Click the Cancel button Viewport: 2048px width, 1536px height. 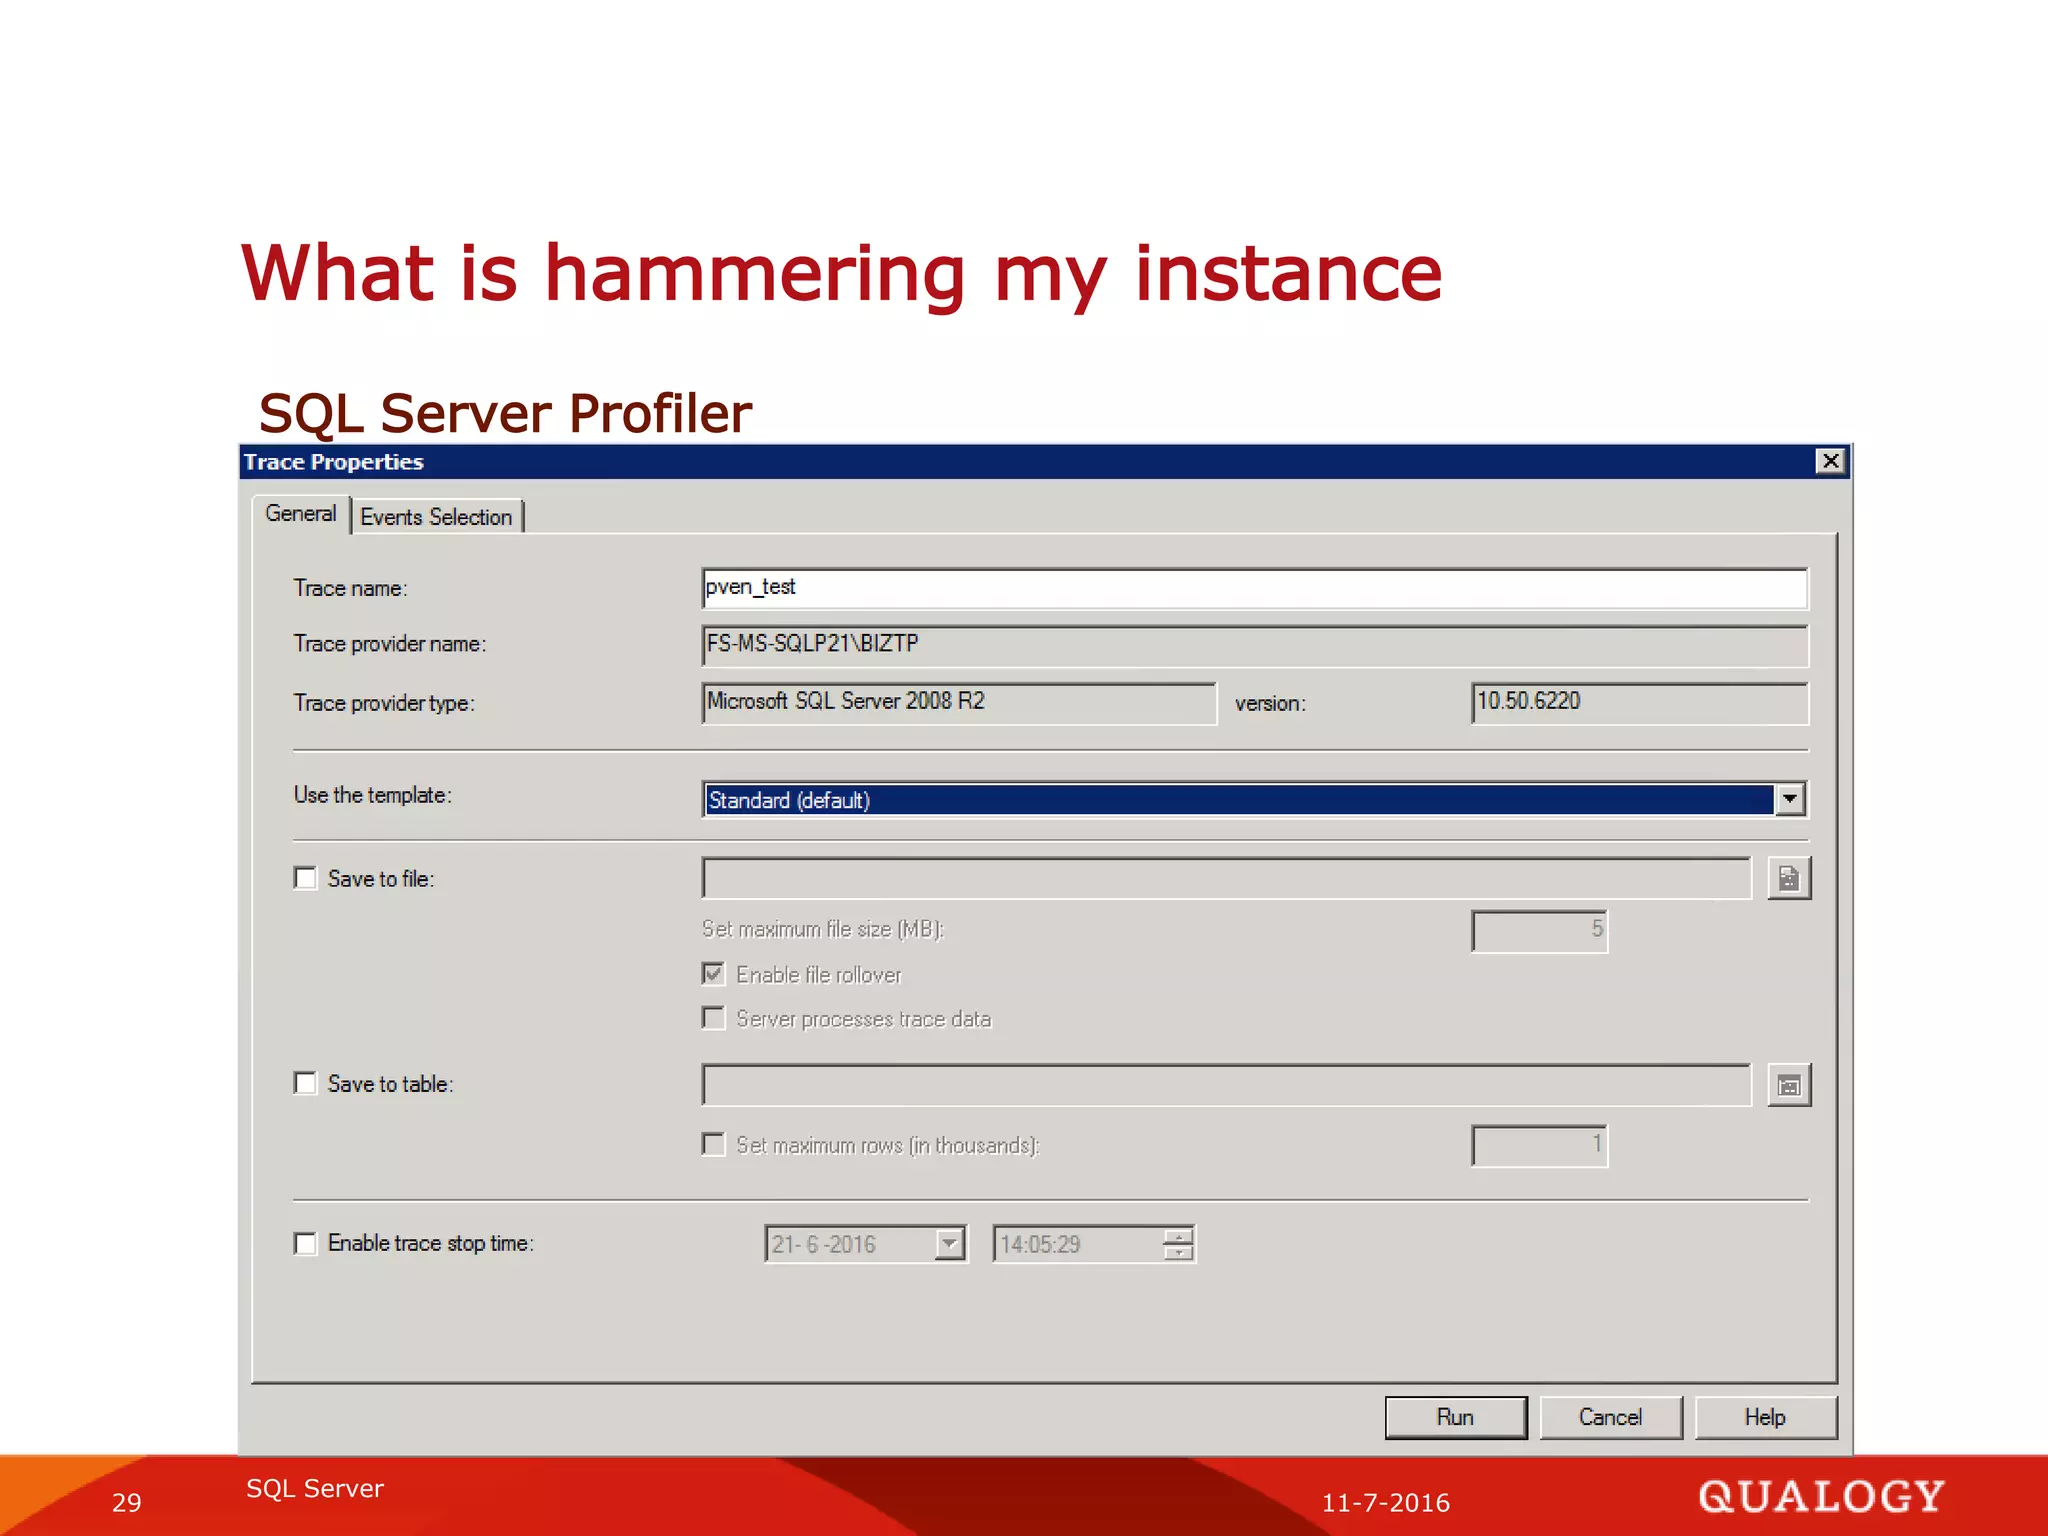[x=1610, y=1417]
